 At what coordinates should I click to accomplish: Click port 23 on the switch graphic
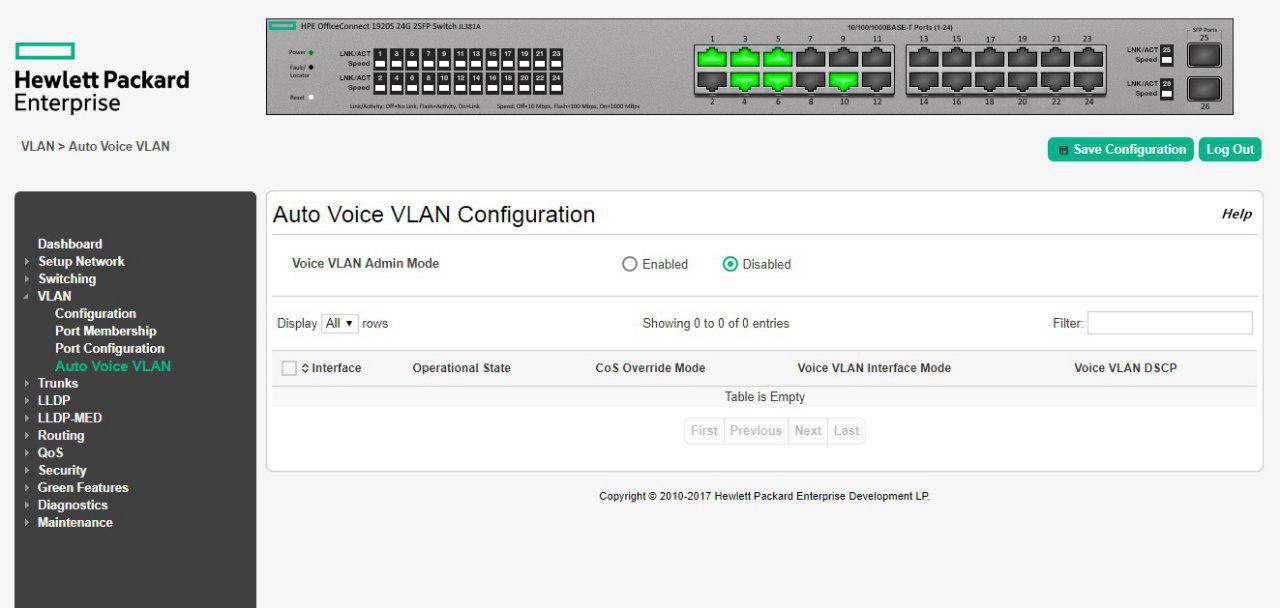click(1089, 58)
